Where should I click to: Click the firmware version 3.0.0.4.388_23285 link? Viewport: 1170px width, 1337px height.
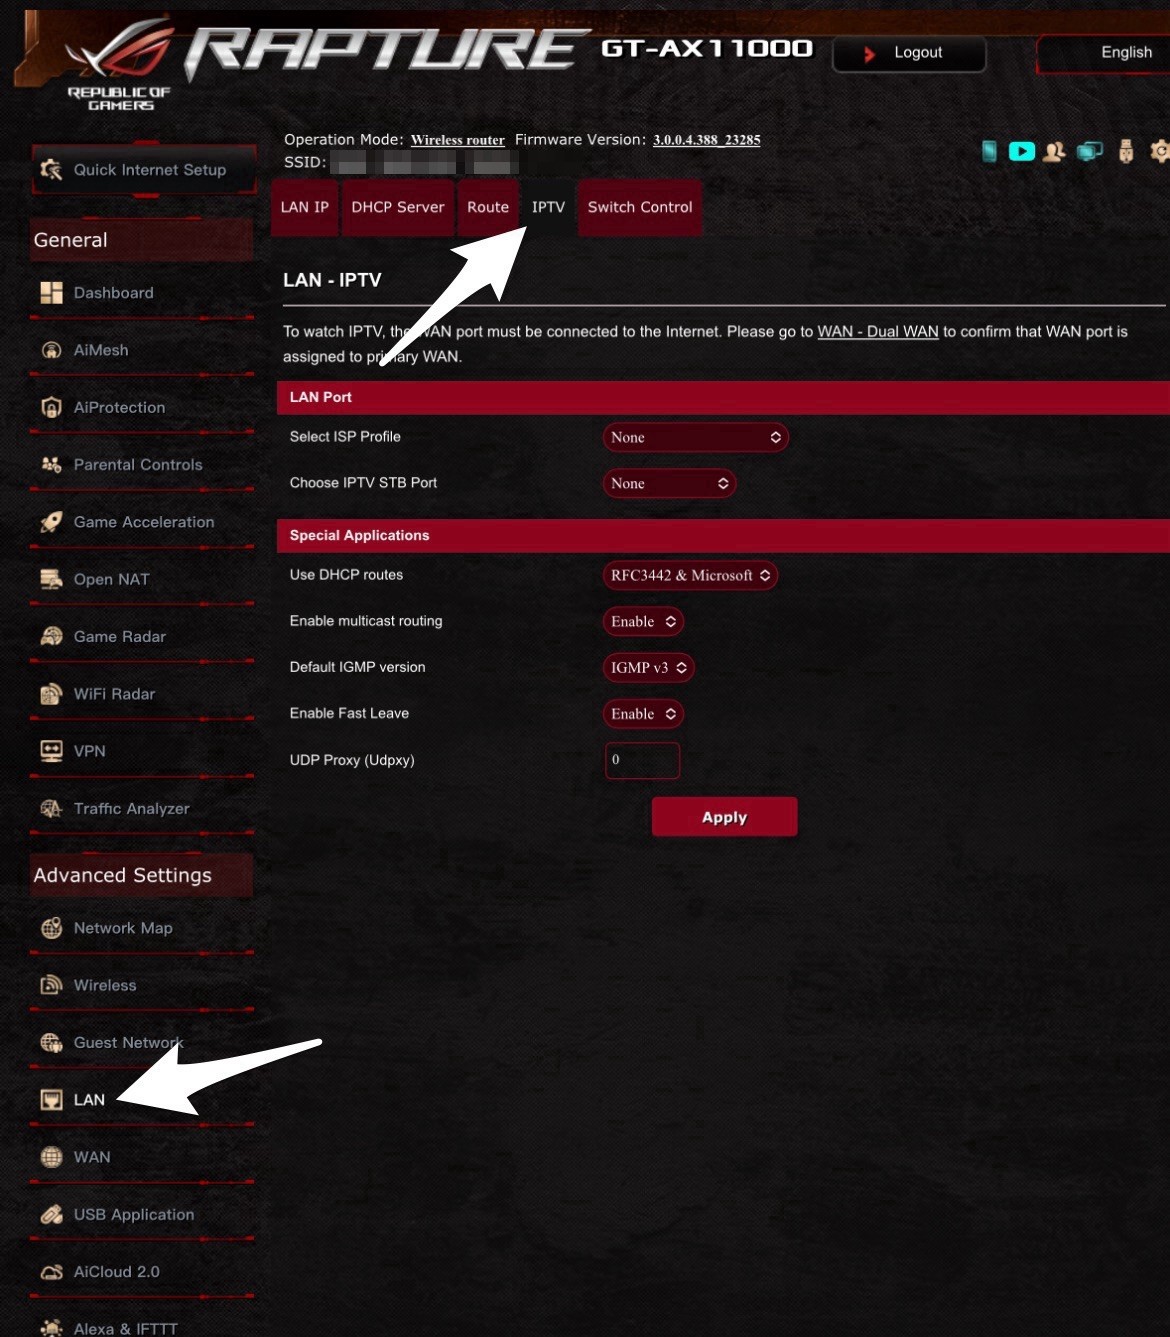[x=707, y=140]
